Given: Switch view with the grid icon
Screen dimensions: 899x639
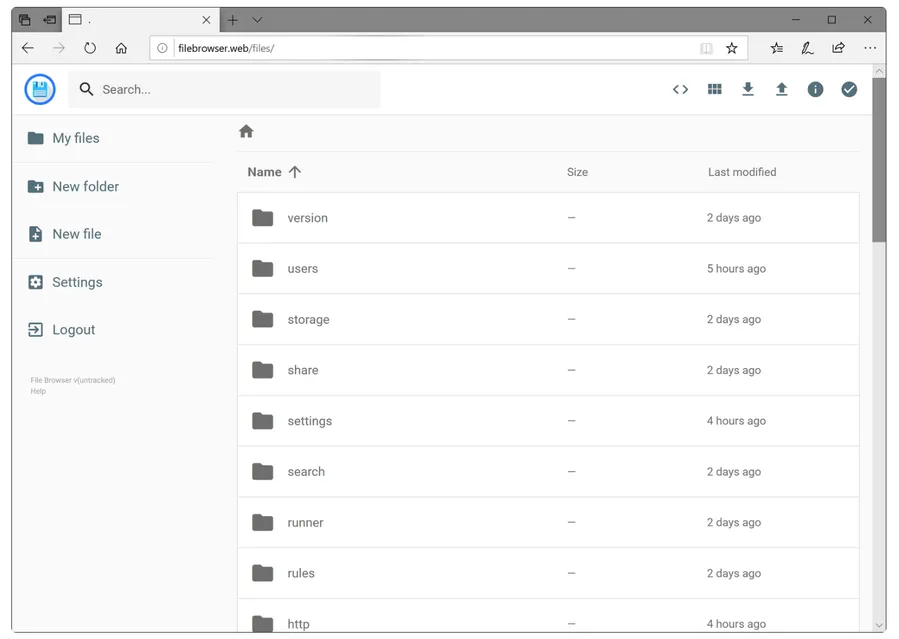Looking at the screenshot, I should pyautogui.click(x=714, y=89).
